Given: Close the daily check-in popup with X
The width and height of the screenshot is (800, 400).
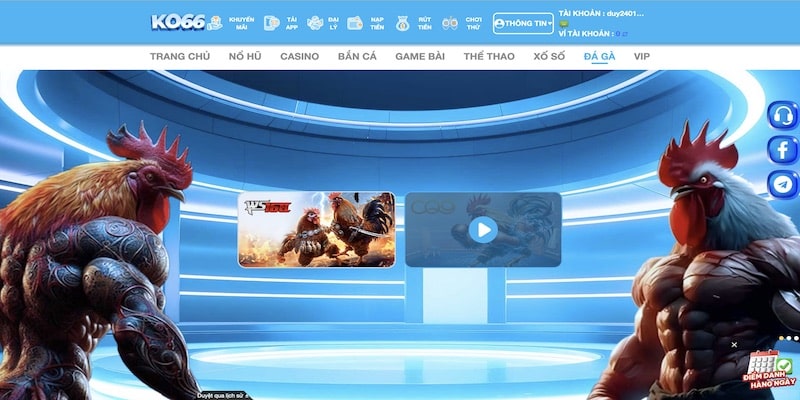Looking at the screenshot, I should coord(734,345).
